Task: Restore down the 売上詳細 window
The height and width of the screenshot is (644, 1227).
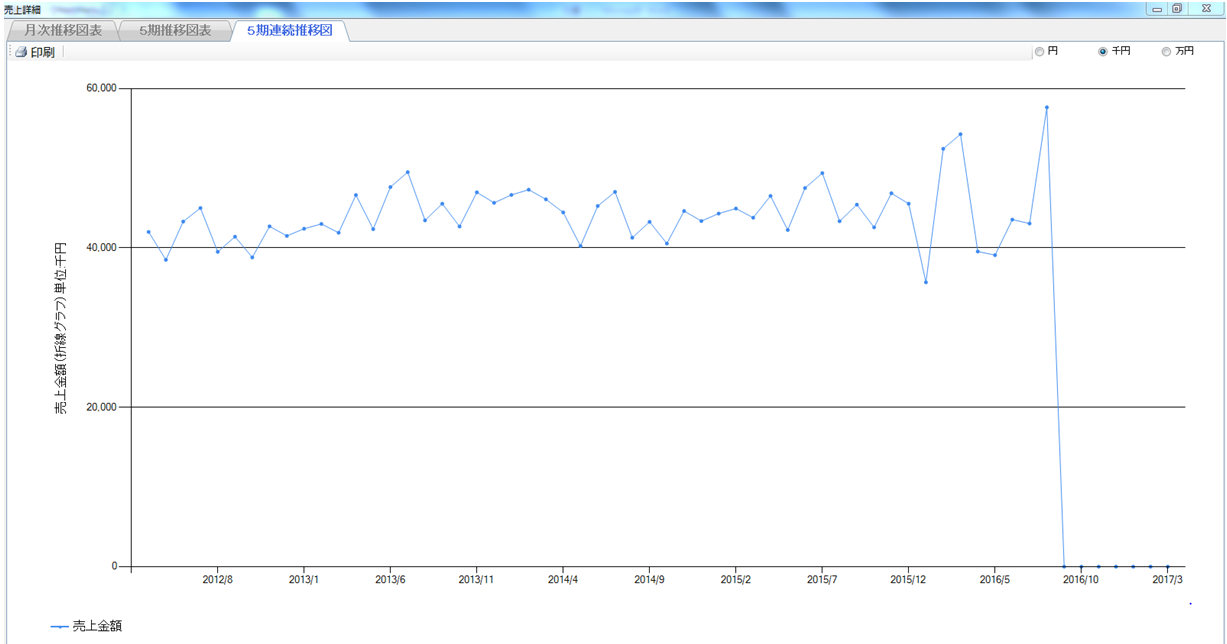Action: pos(1177,9)
